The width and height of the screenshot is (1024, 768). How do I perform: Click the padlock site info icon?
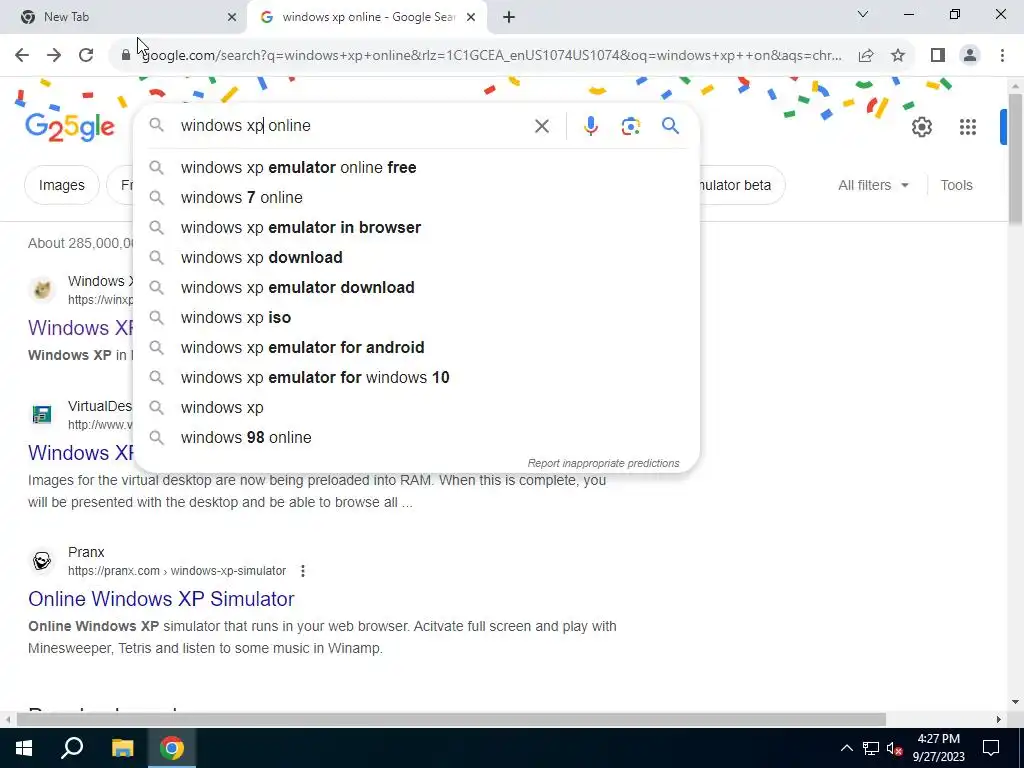tap(125, 56)
